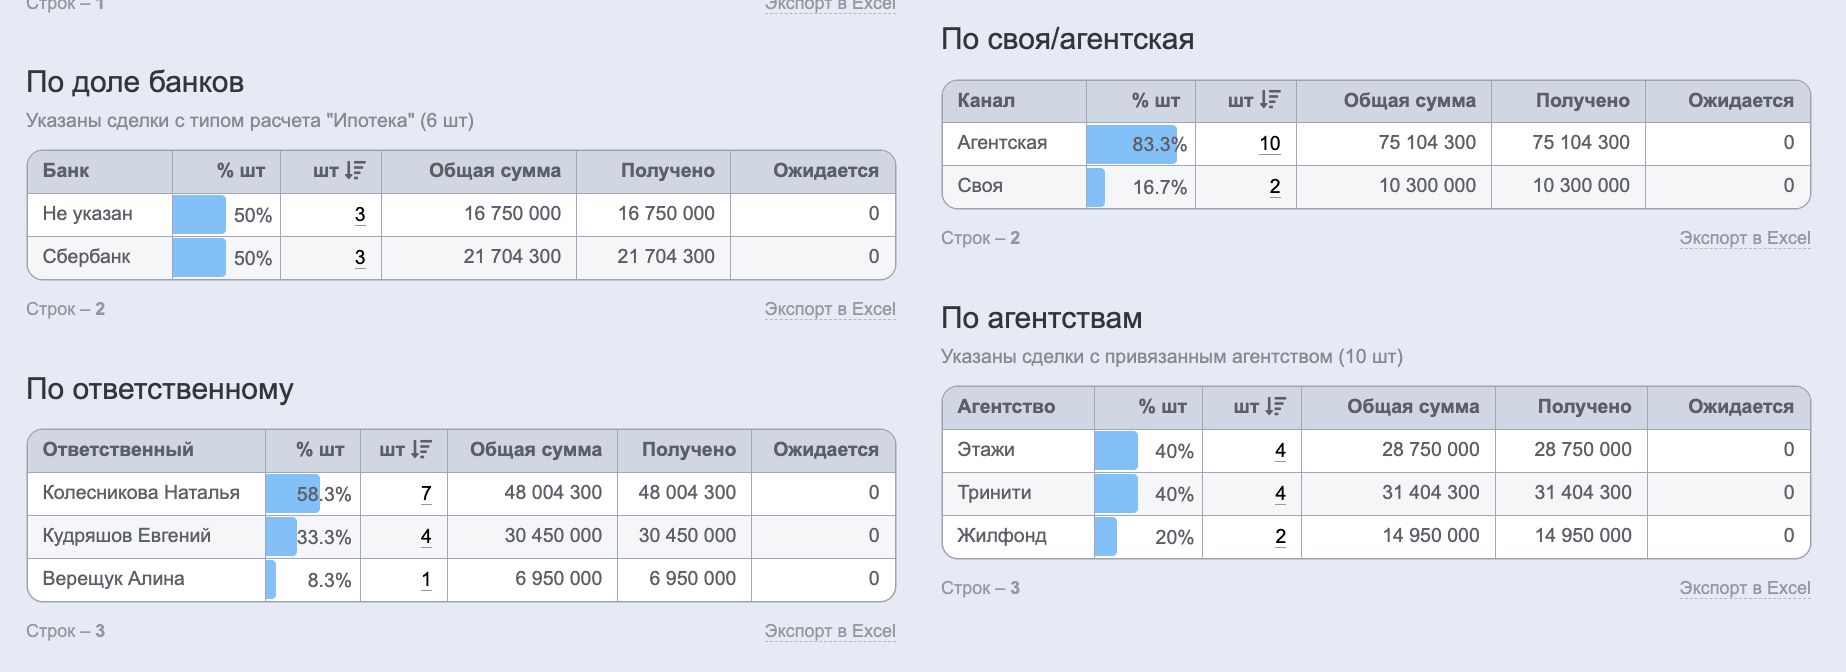Open the 7 deals of Колесникова Наталья
Viewport: 1846px width, 672px height.
point(426,493)
